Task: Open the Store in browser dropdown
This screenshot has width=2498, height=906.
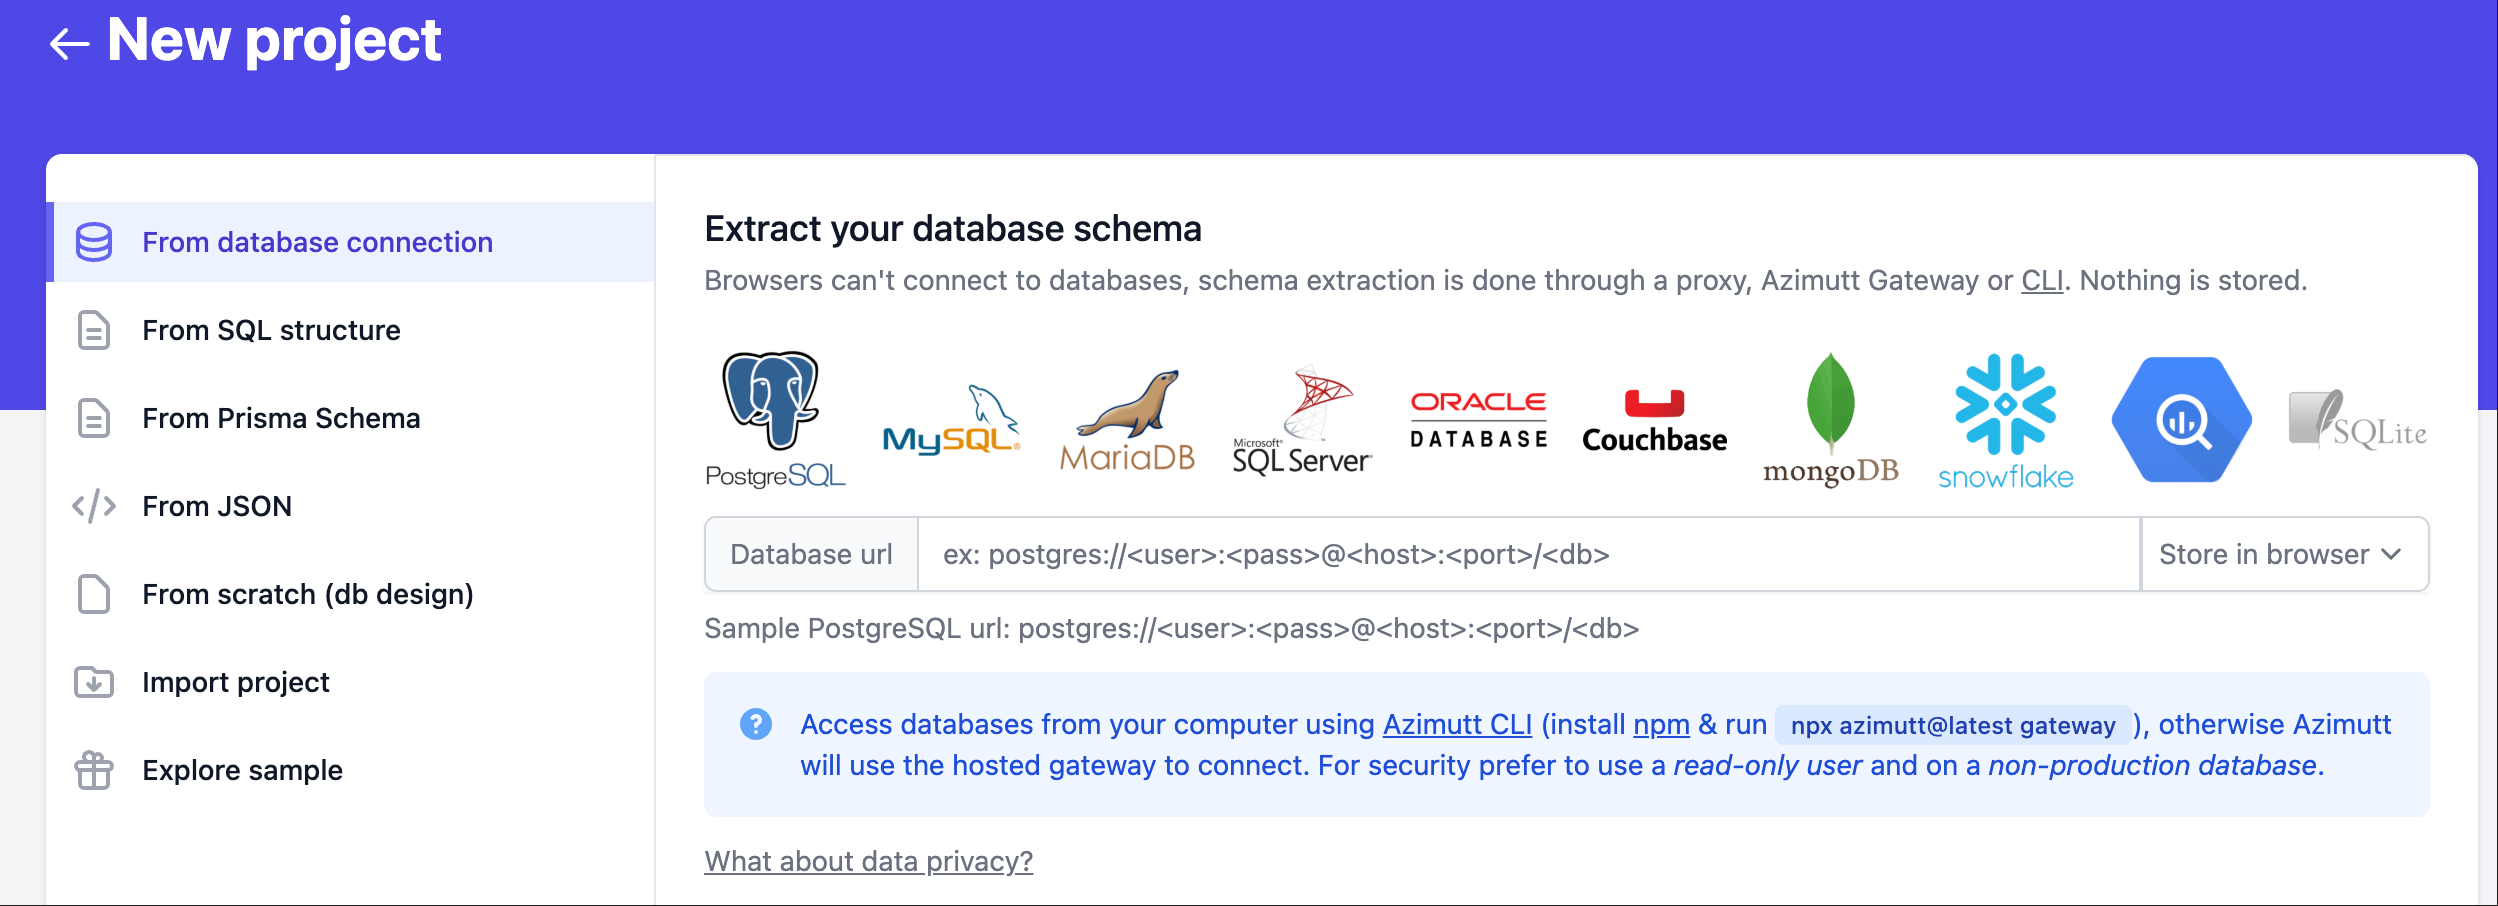Action: point(2285,554)
